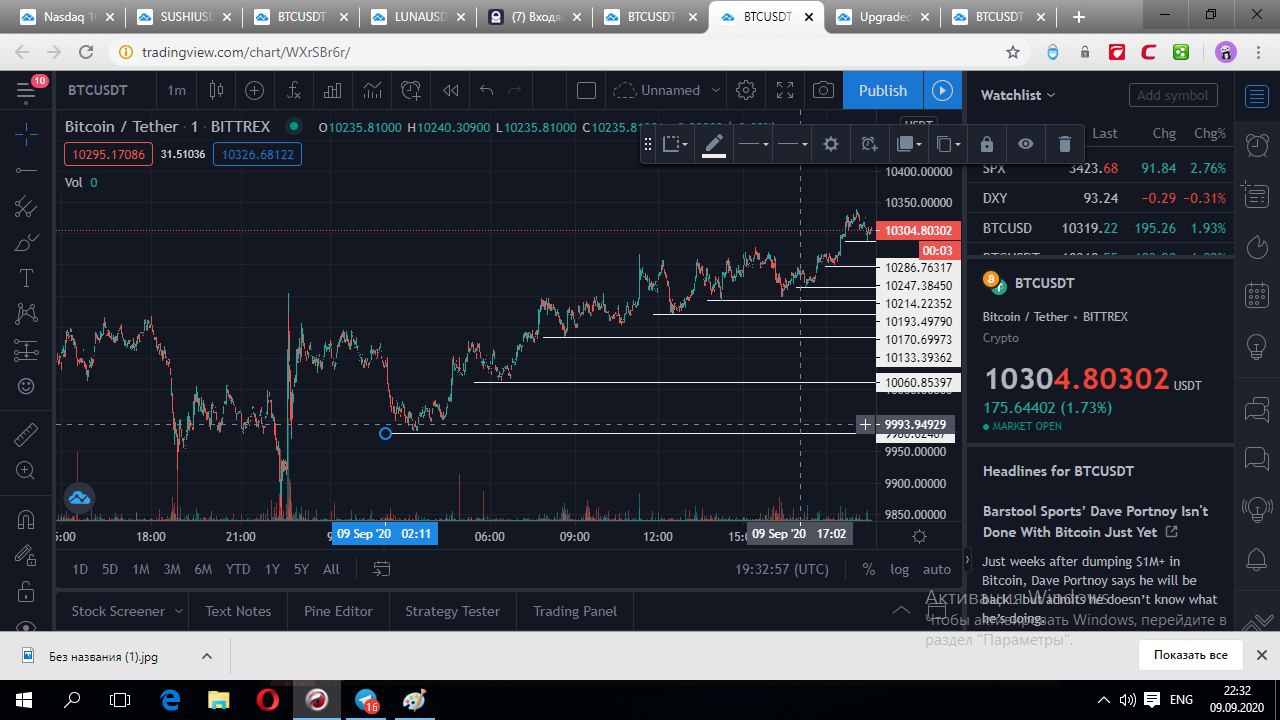The width and height of the screenshot is (1280, 720).
Task: Open the TradingView main menu hamburger
Action: [27, 91]
